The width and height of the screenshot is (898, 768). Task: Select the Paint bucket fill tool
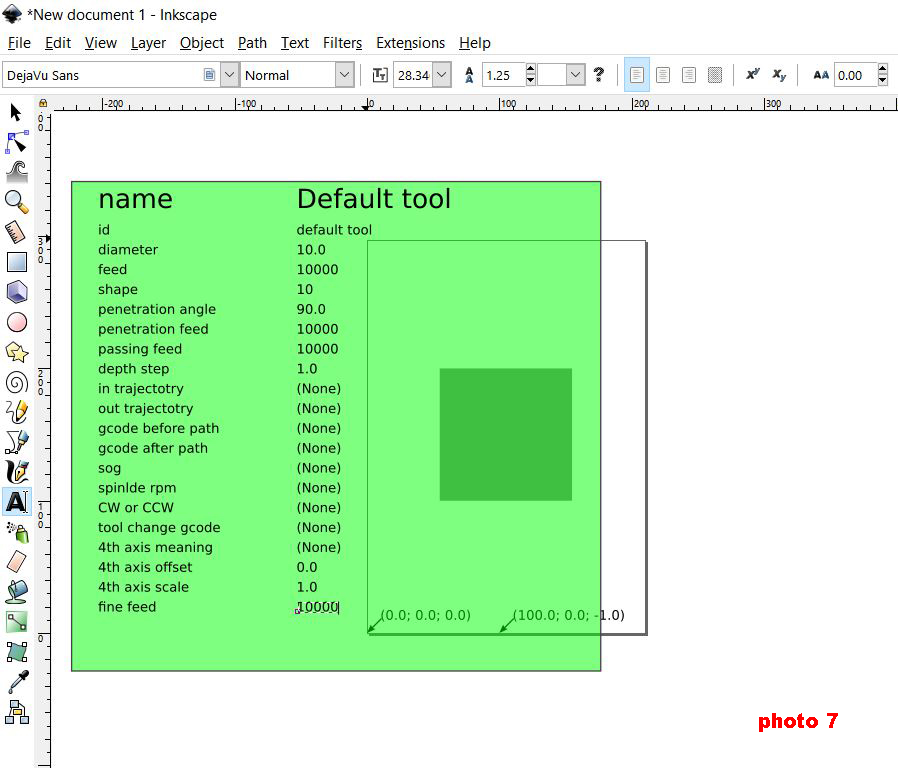(x=17, y=592)
